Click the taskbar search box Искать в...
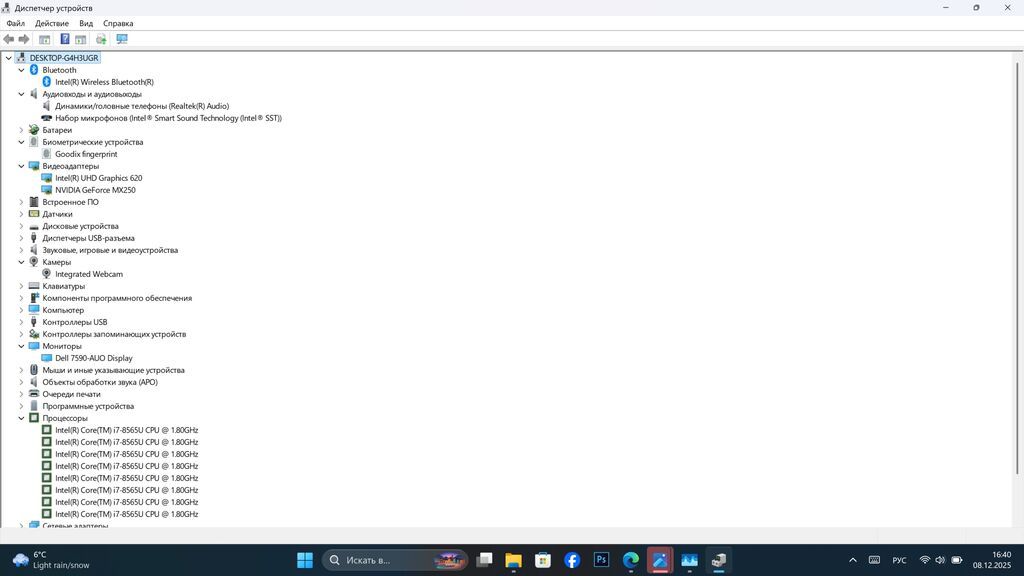Image resolution: width=1024 pixels, height=576 pixels. (395, 560)
